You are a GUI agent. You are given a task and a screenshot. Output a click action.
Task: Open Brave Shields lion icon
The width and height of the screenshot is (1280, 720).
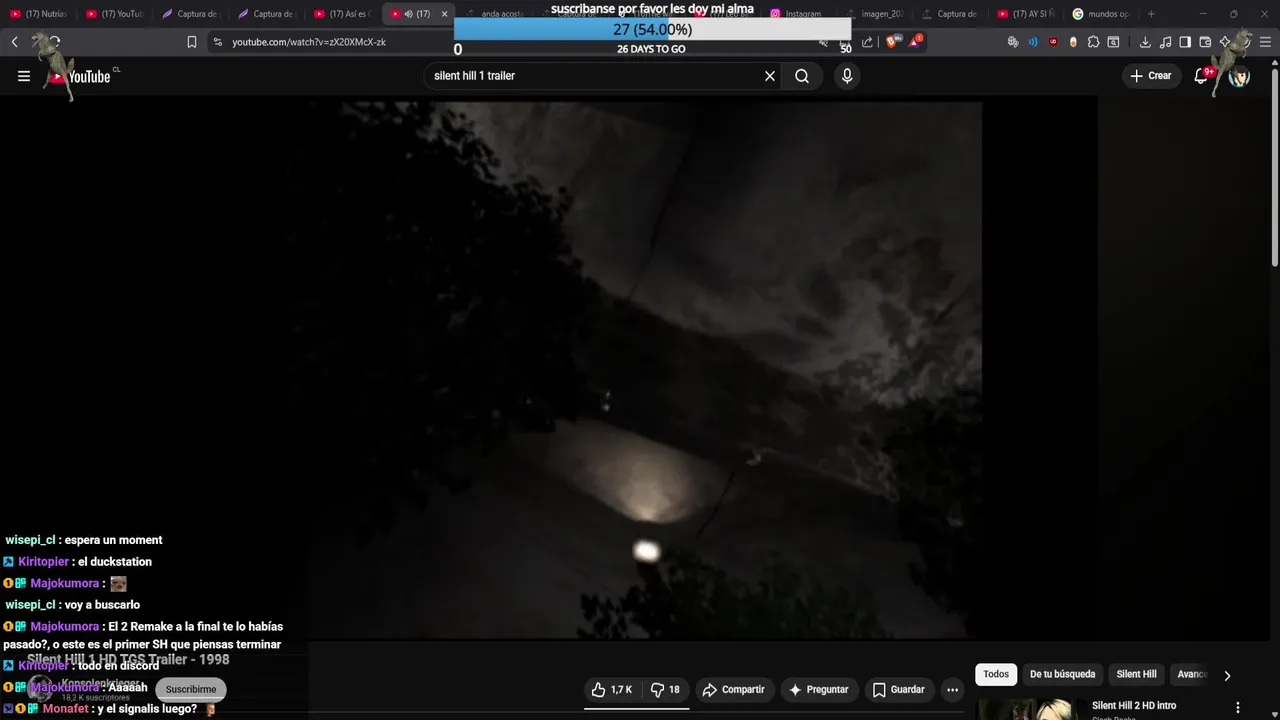click(892, 42)
